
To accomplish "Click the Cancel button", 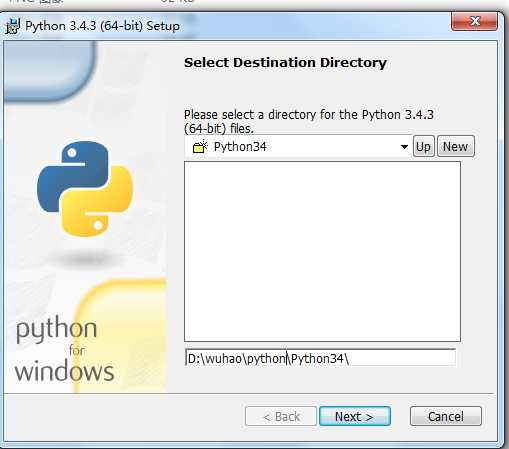I will [446, 416].
